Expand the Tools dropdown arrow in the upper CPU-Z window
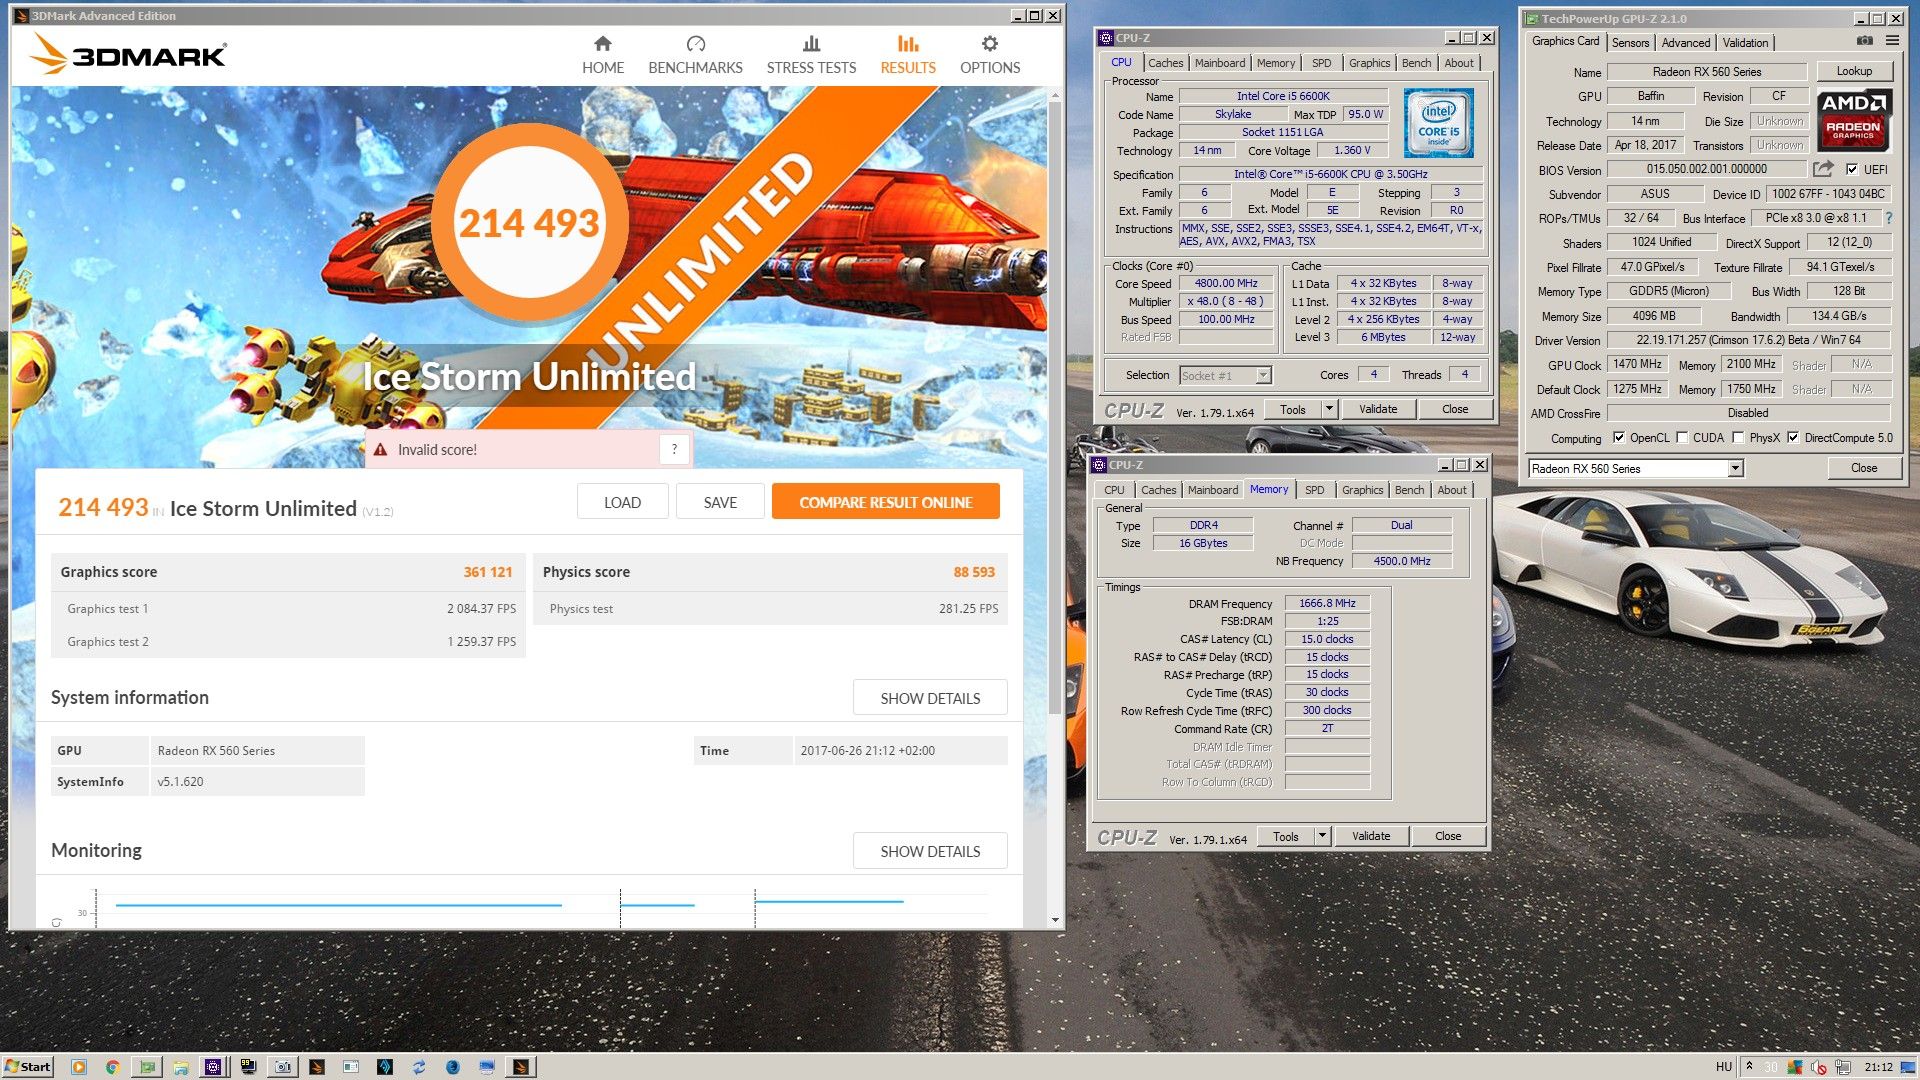 [x=1329, y=409]
